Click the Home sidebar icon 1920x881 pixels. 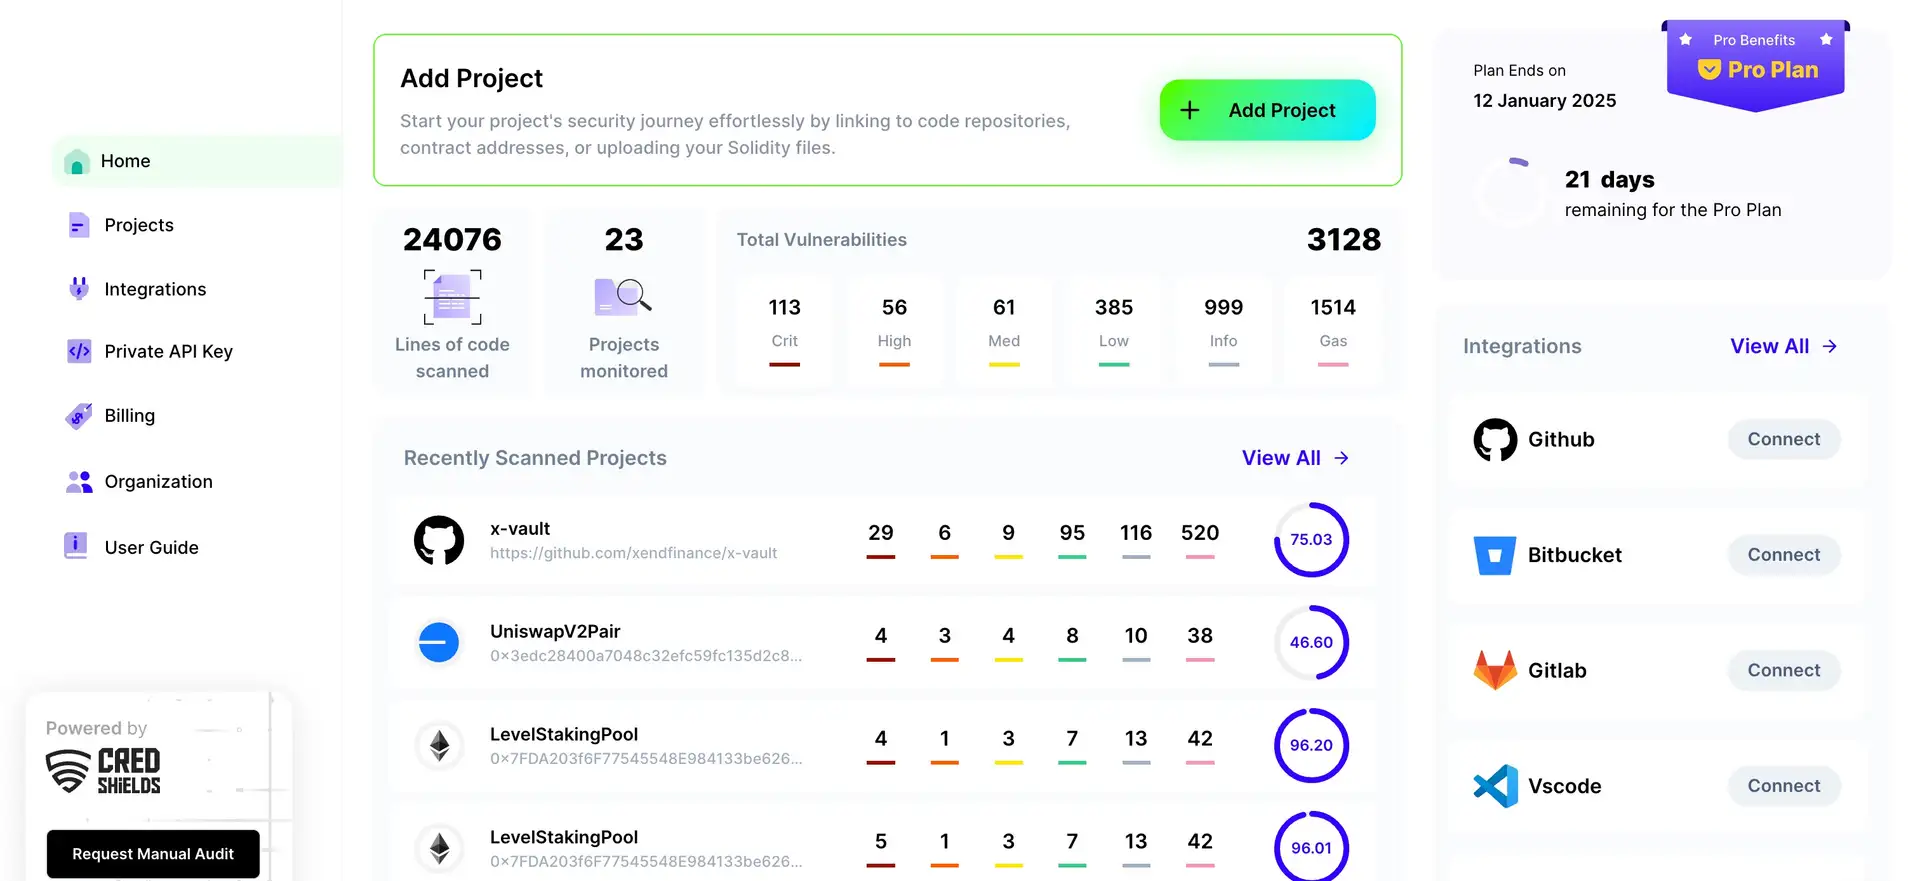tap(77, 162)
